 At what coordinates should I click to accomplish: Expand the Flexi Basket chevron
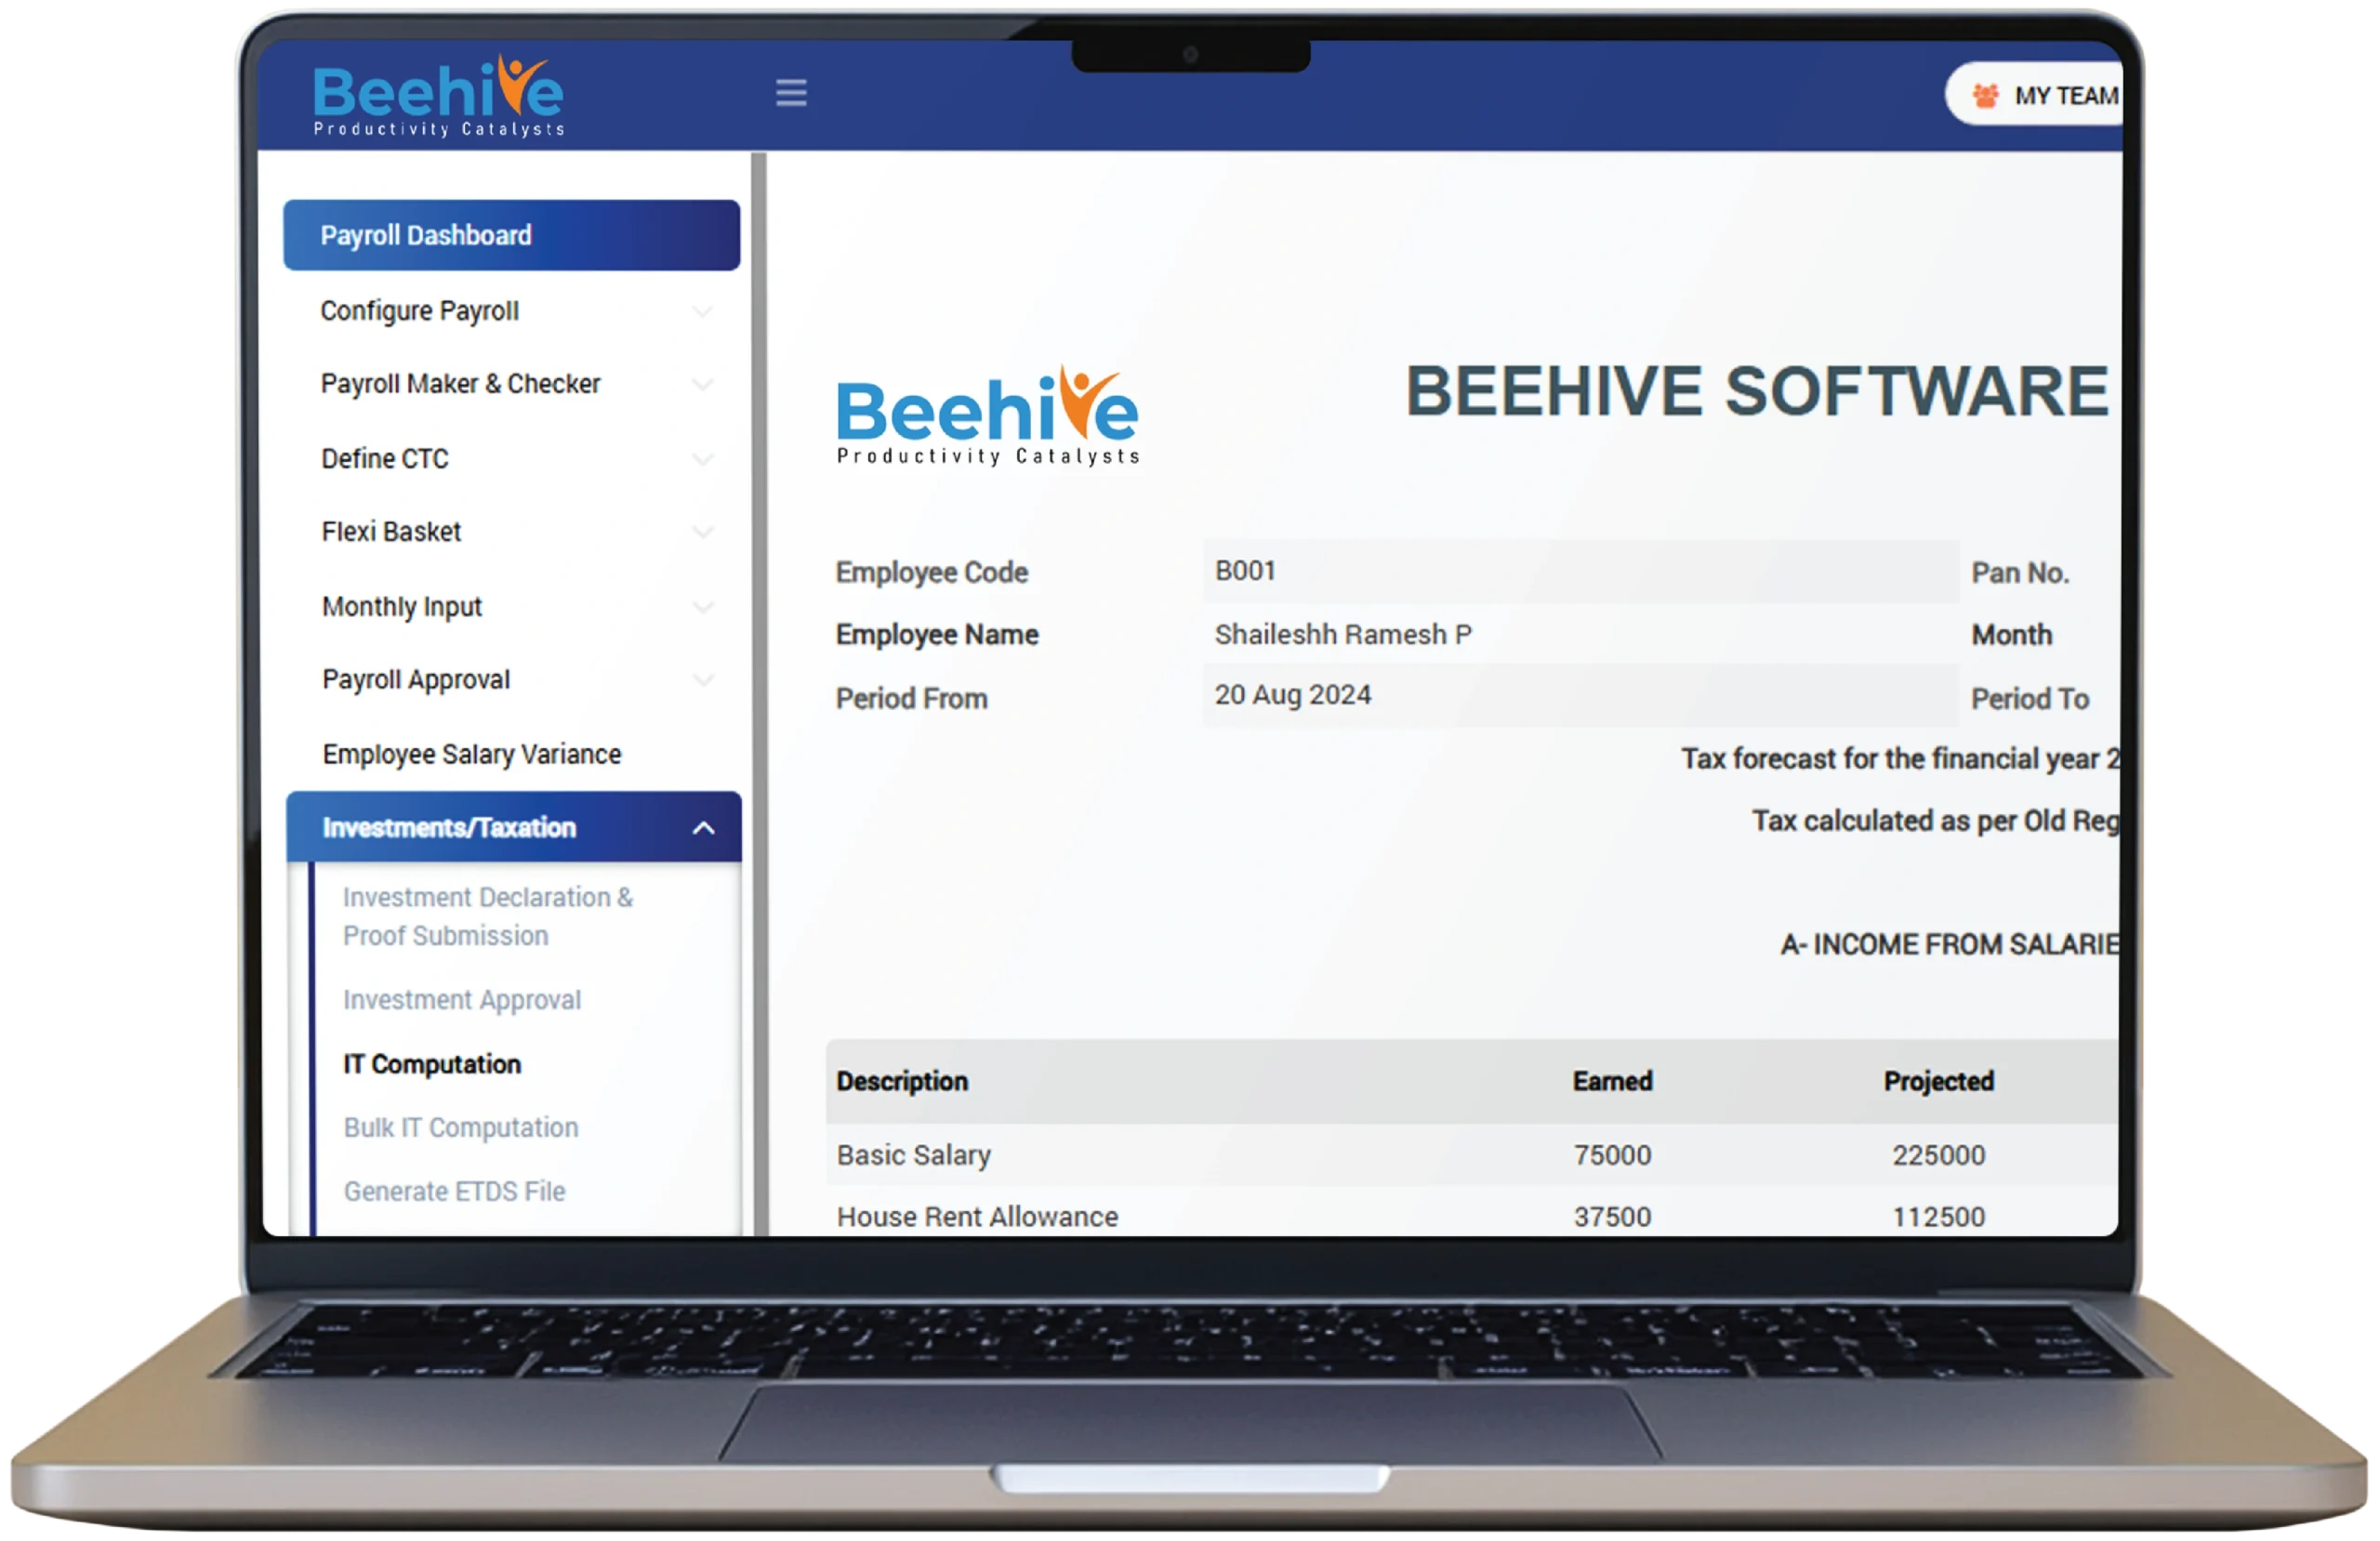tap(703, 532)
